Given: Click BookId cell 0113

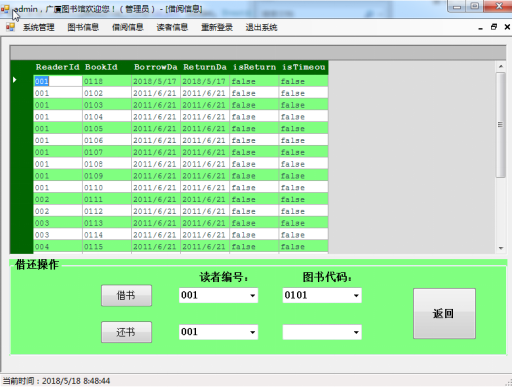Looking at the screenshot, I should coord(107,223).
